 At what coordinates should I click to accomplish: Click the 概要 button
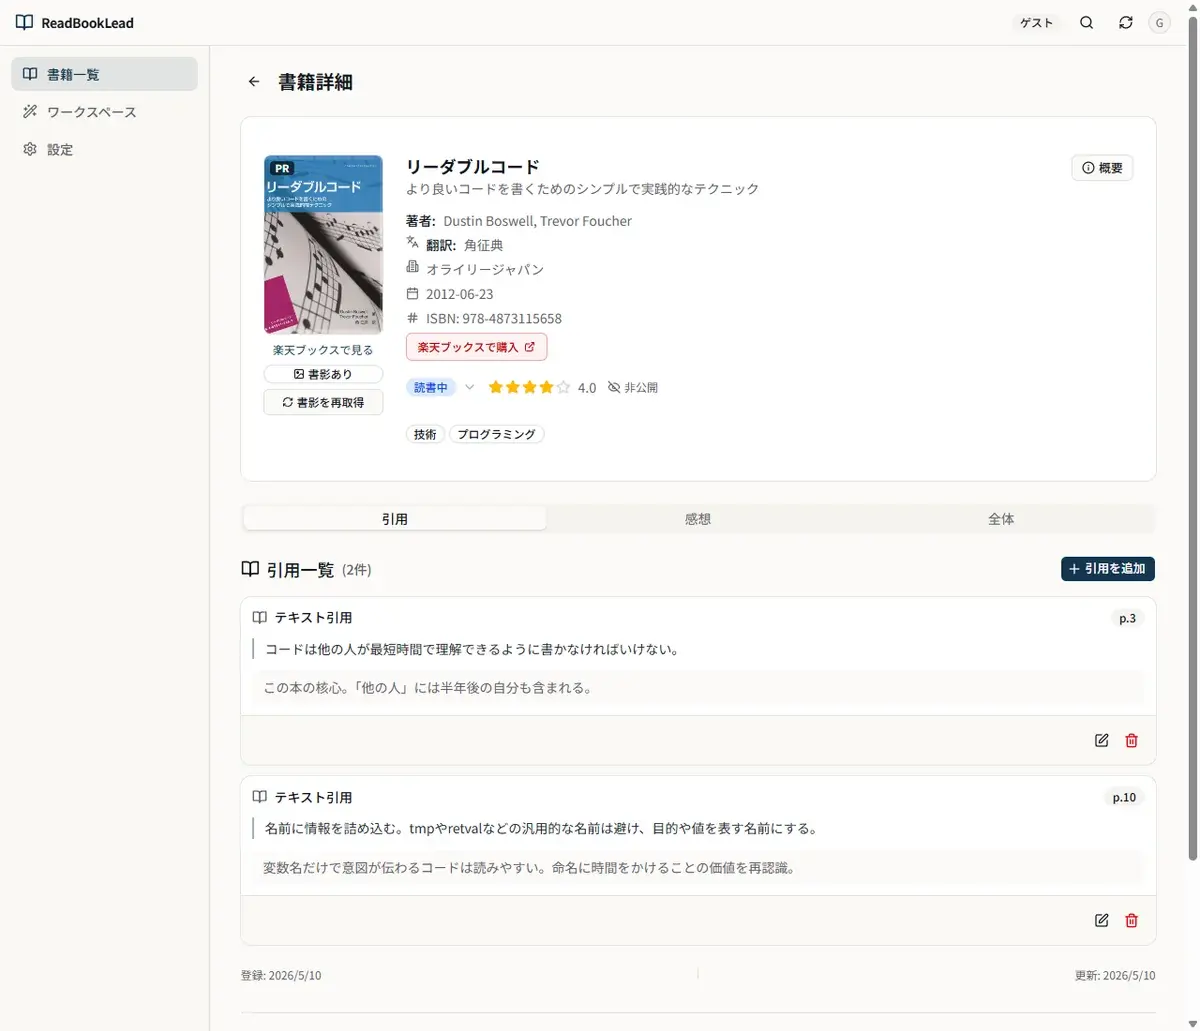click(1102, 168)
